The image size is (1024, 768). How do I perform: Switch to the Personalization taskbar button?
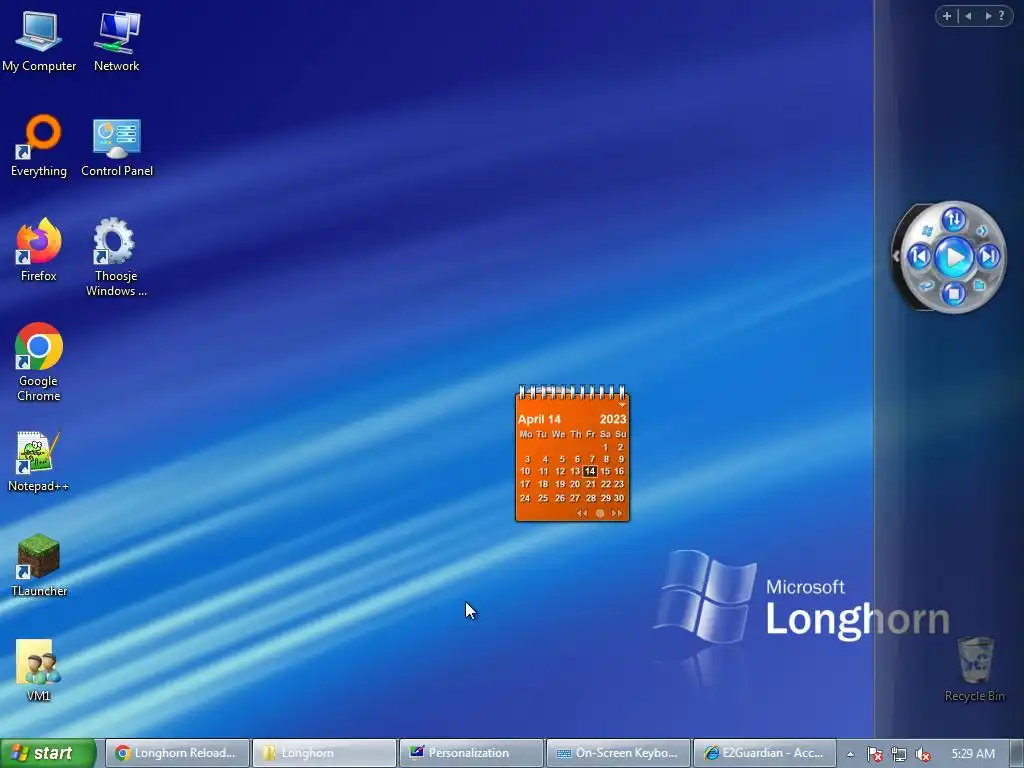pos(472,753)
